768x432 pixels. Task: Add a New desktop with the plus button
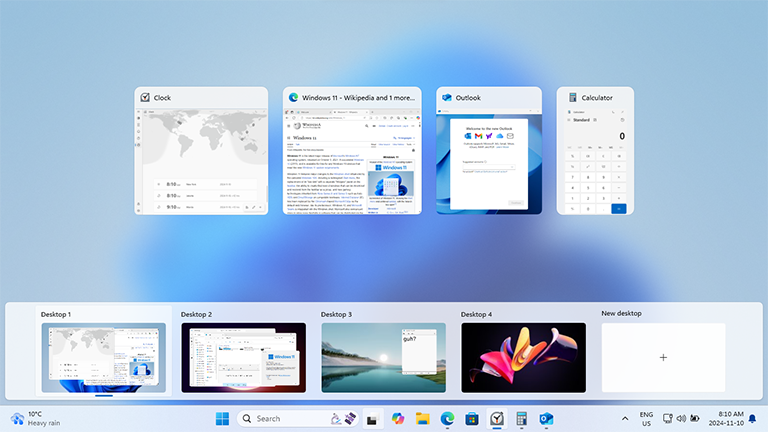point(663,357)
